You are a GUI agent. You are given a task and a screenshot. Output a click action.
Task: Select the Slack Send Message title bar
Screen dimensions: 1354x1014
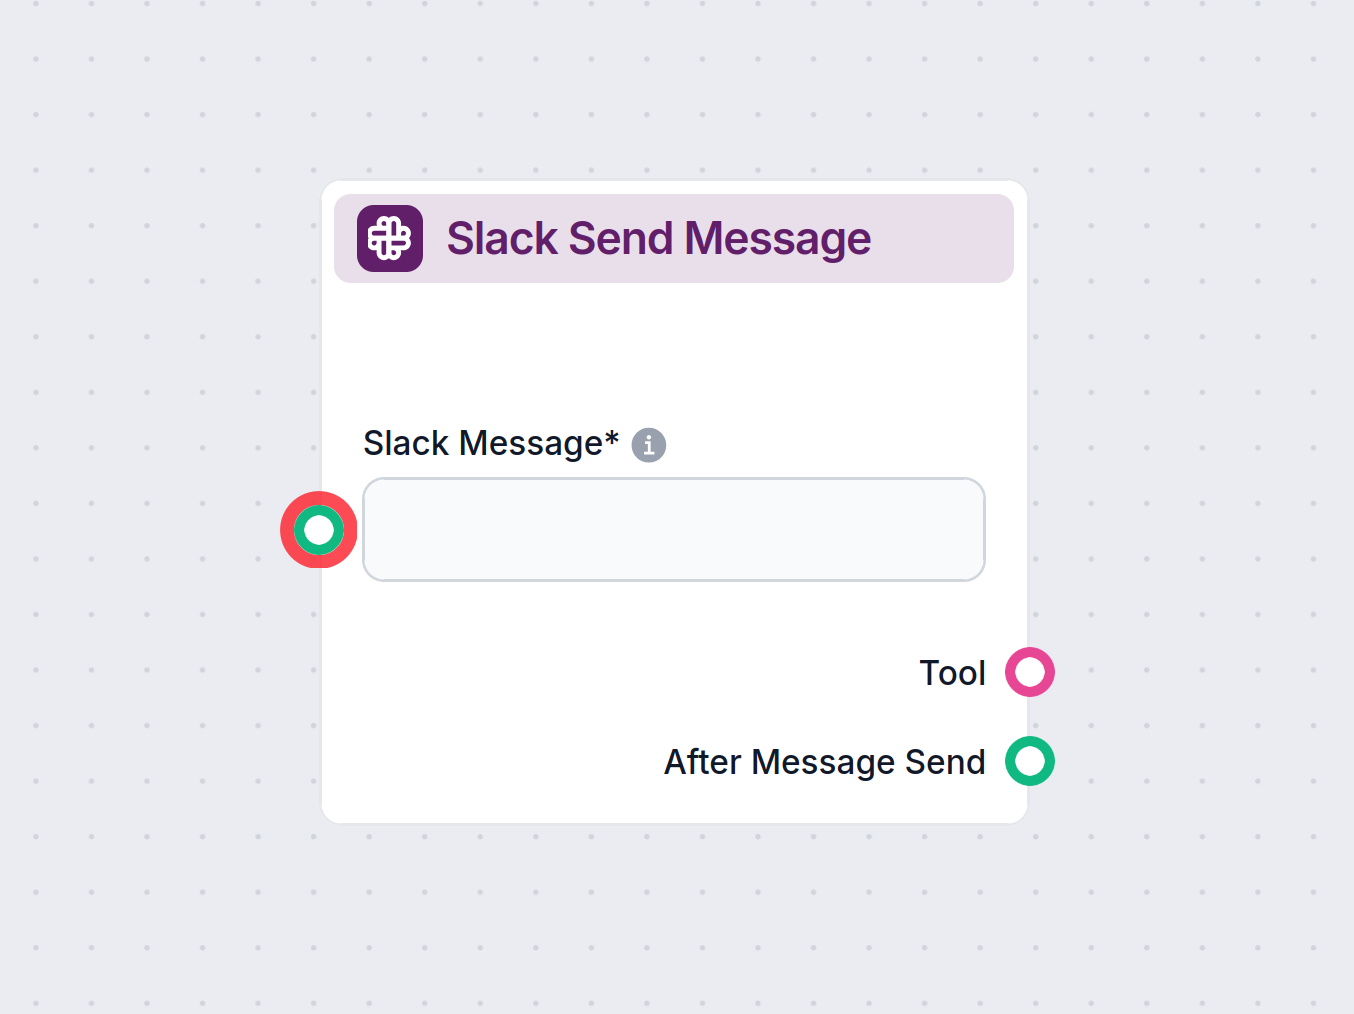click(x=673, y=238)
